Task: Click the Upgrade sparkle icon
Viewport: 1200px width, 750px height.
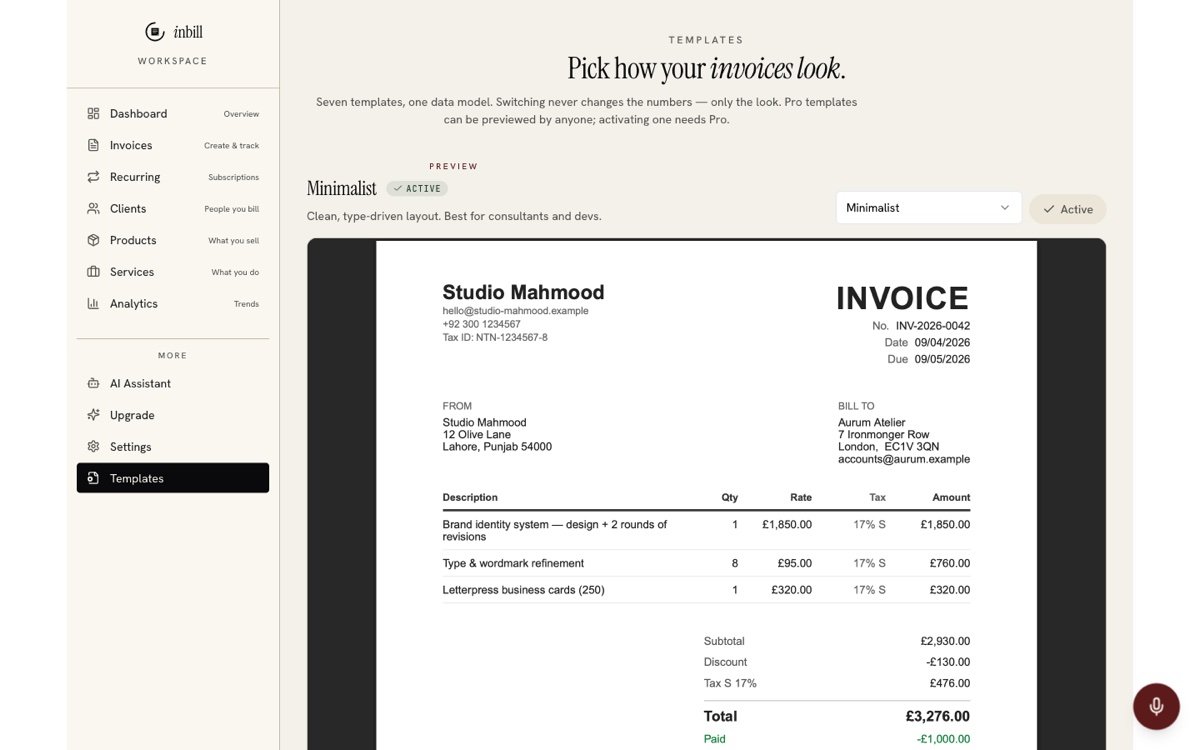Action: coord(93,415)
